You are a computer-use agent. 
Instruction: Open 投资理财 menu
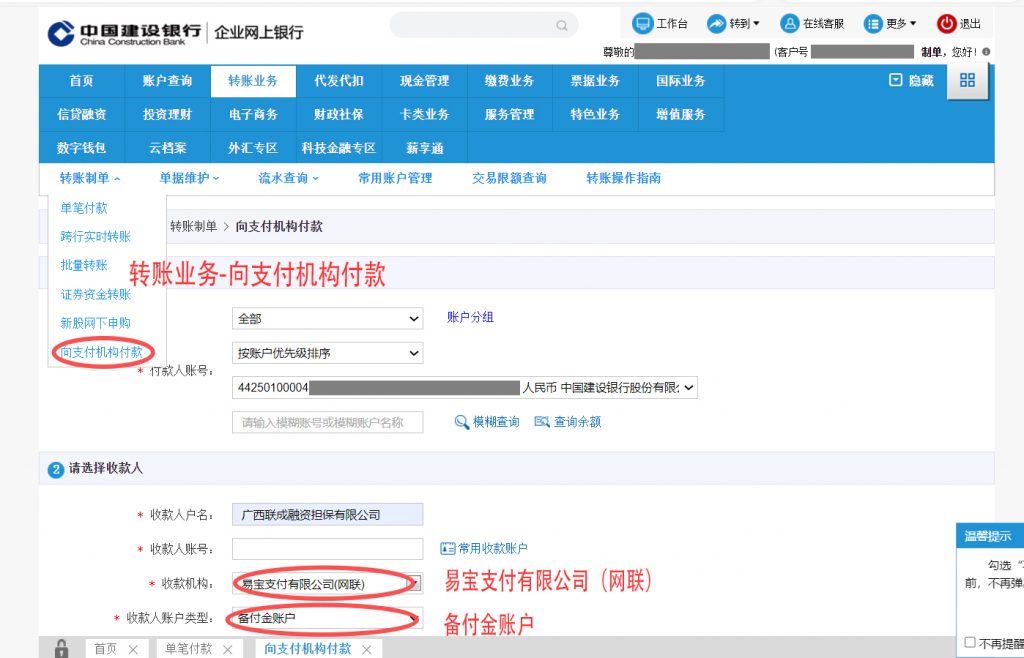click(x=167, y=114)
